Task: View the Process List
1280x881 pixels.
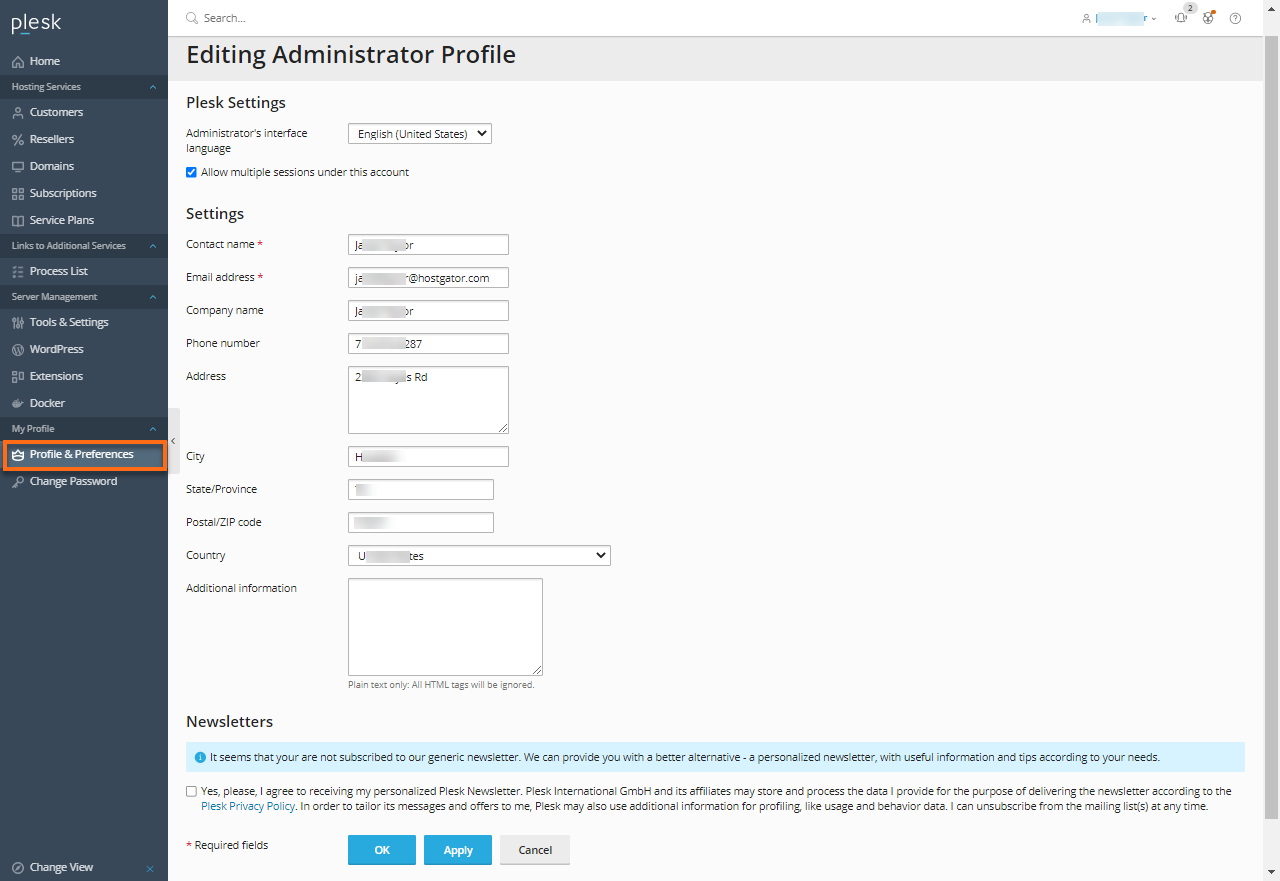Action: (57, 270)
